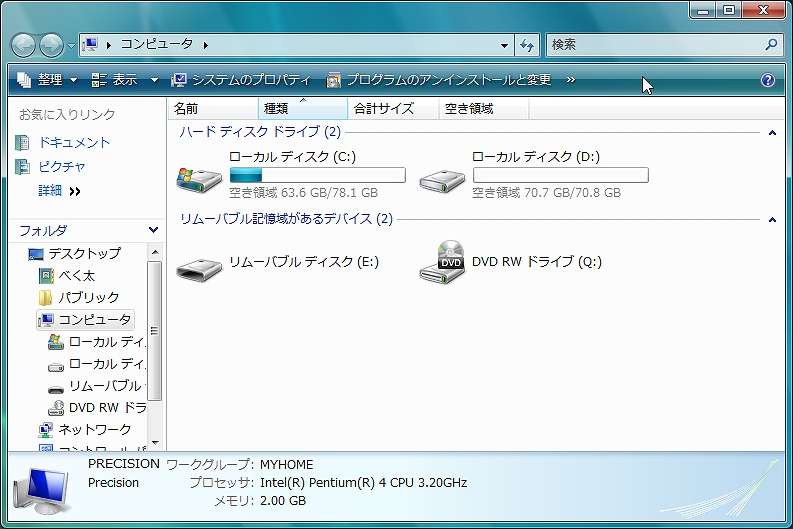
Task: Click the 検索 search input box
Action: [x=655, y=45]
